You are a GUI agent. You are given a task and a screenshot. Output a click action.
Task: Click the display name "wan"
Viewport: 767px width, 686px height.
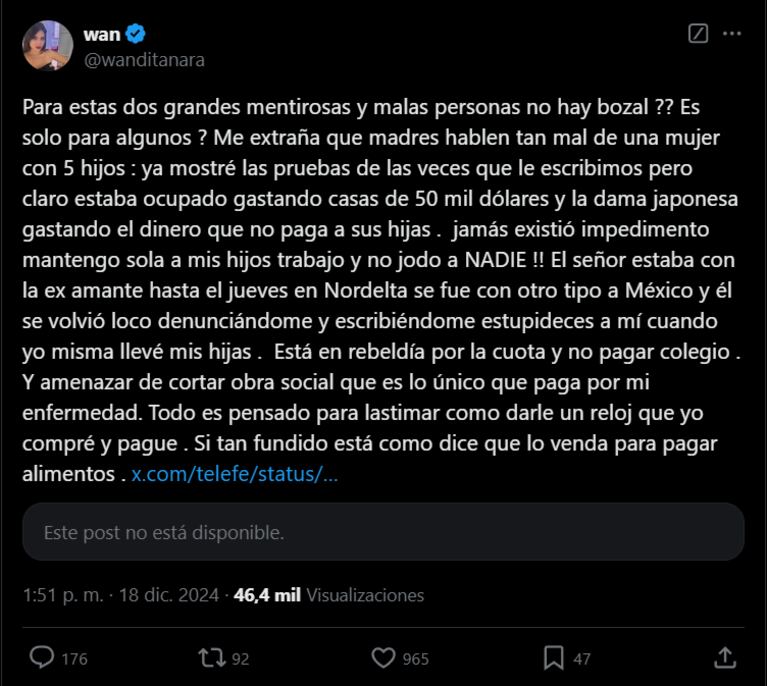pos(101,34)
